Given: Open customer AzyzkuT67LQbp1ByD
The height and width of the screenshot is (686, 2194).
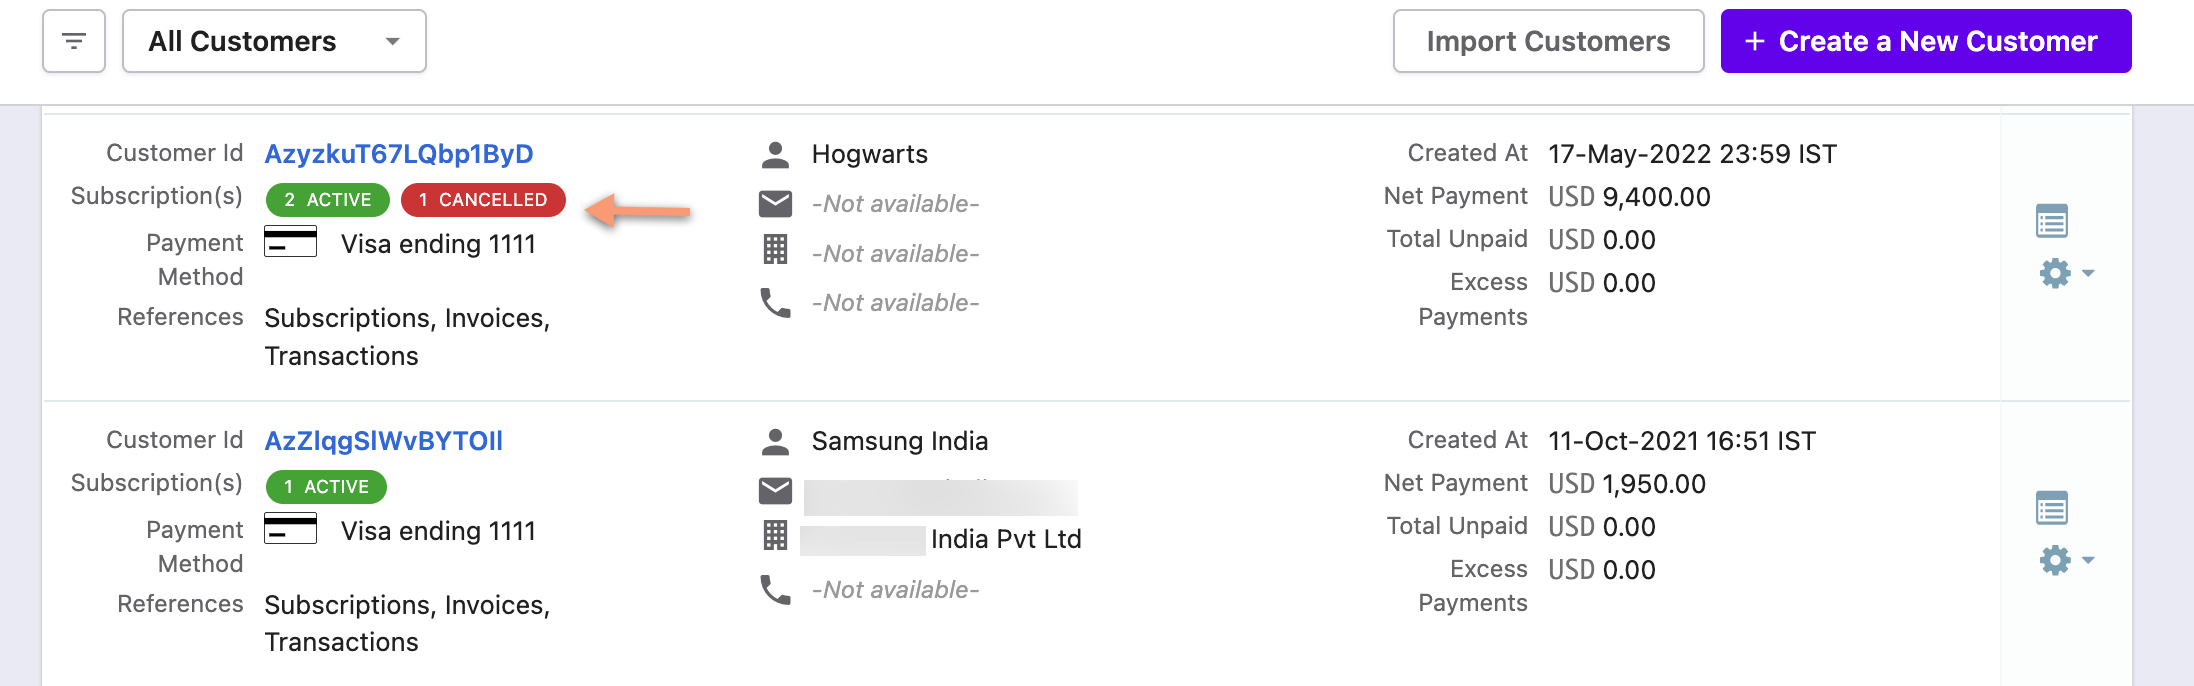Looking at the screenshot, I should point(399,154).
